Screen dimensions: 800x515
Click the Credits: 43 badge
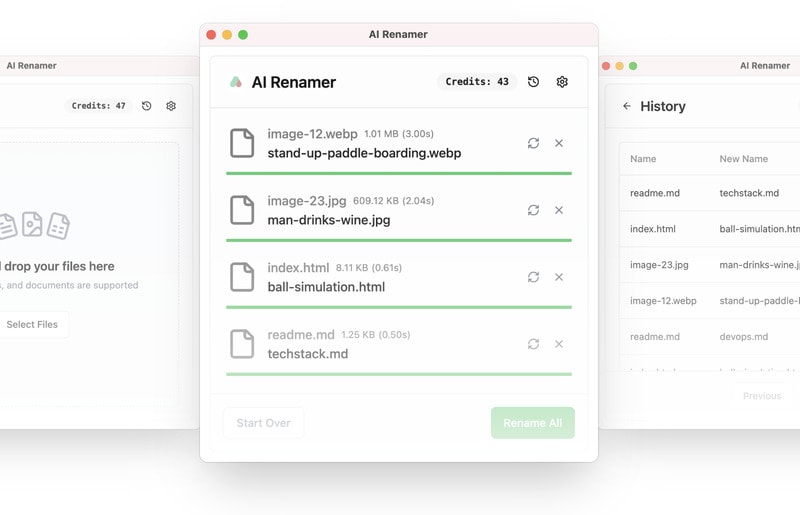[x=477, y=82]
